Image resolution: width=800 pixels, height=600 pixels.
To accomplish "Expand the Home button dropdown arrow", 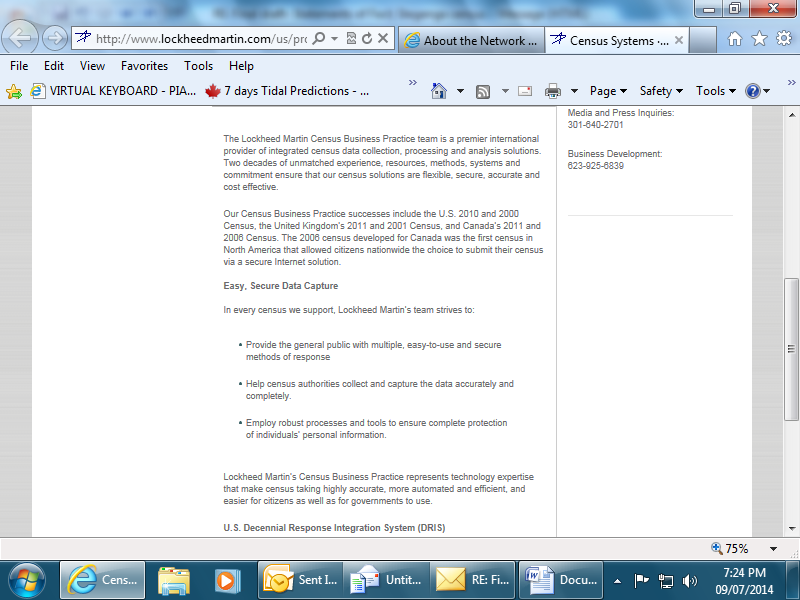I will pyautogui.click(x=460, y=91).
